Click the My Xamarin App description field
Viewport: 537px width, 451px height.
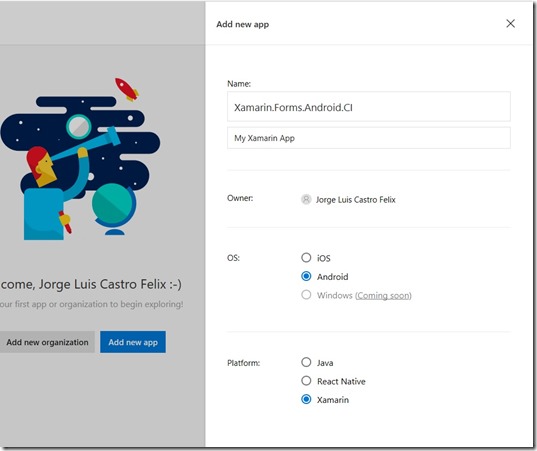[x=369, y=138]
